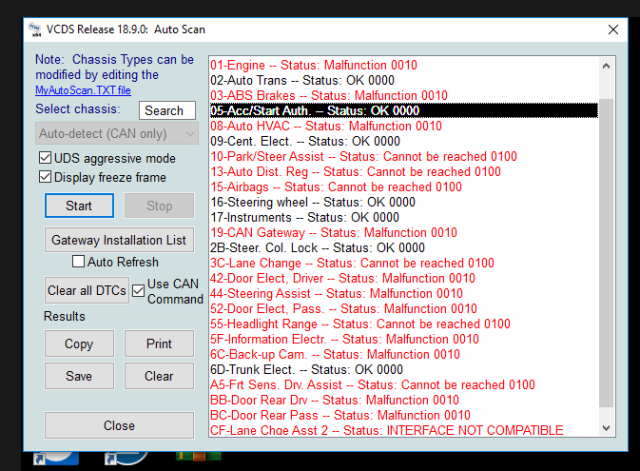This screenshot has width=640, height=471.
Task: Click the VCDS app icon in the title bar
Action: tap(35, 30)
